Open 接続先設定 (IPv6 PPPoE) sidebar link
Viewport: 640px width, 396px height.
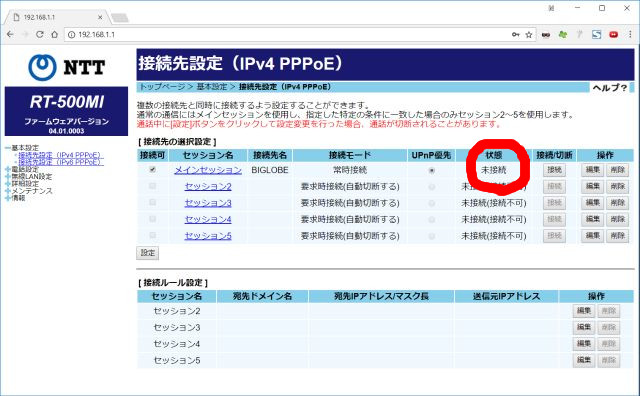pos(60,162)
